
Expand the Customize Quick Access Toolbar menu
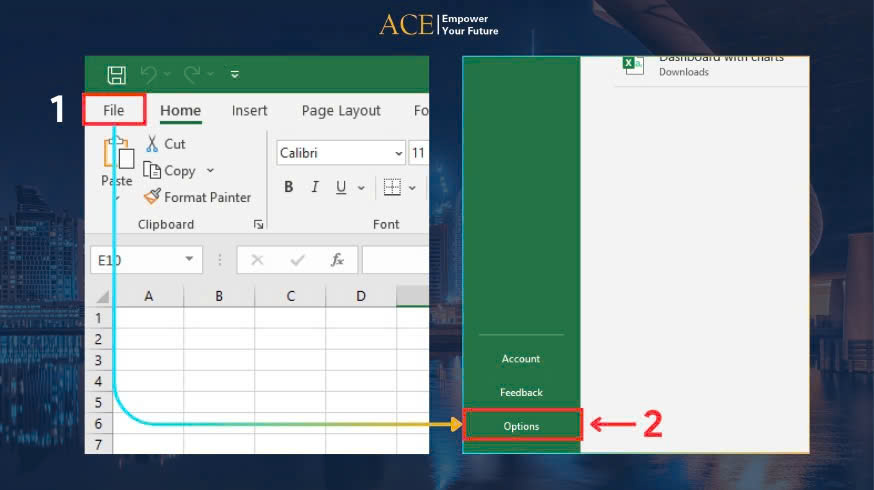click(234, 75)
